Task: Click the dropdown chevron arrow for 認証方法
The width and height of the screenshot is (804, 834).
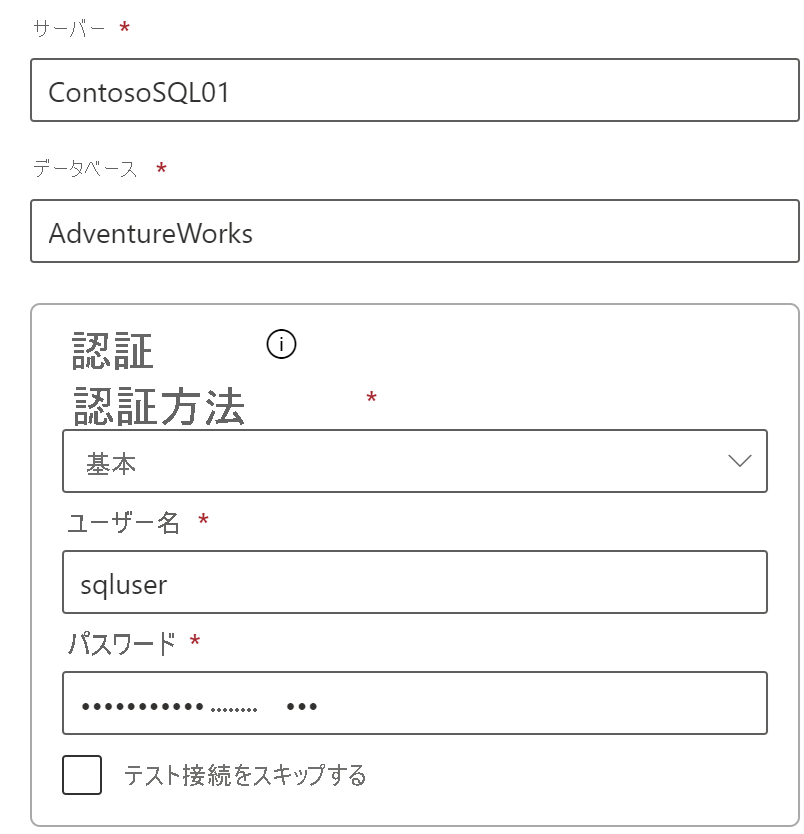Action: (x=740, y=461)
